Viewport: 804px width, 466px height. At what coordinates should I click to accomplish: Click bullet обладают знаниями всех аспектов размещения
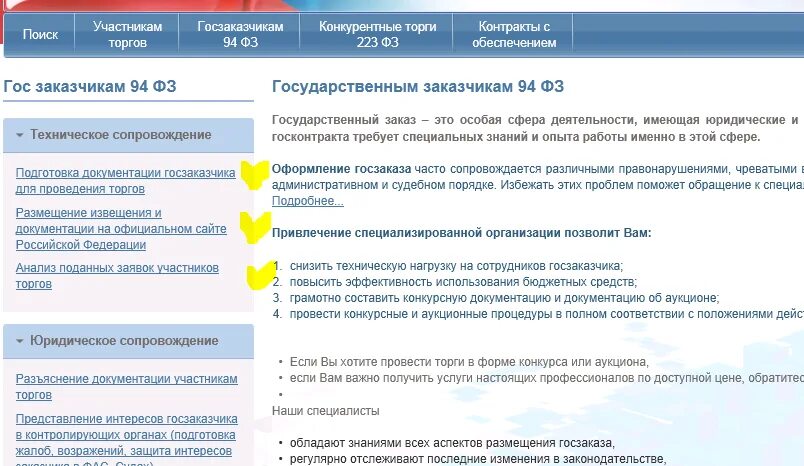pos(452,443)
